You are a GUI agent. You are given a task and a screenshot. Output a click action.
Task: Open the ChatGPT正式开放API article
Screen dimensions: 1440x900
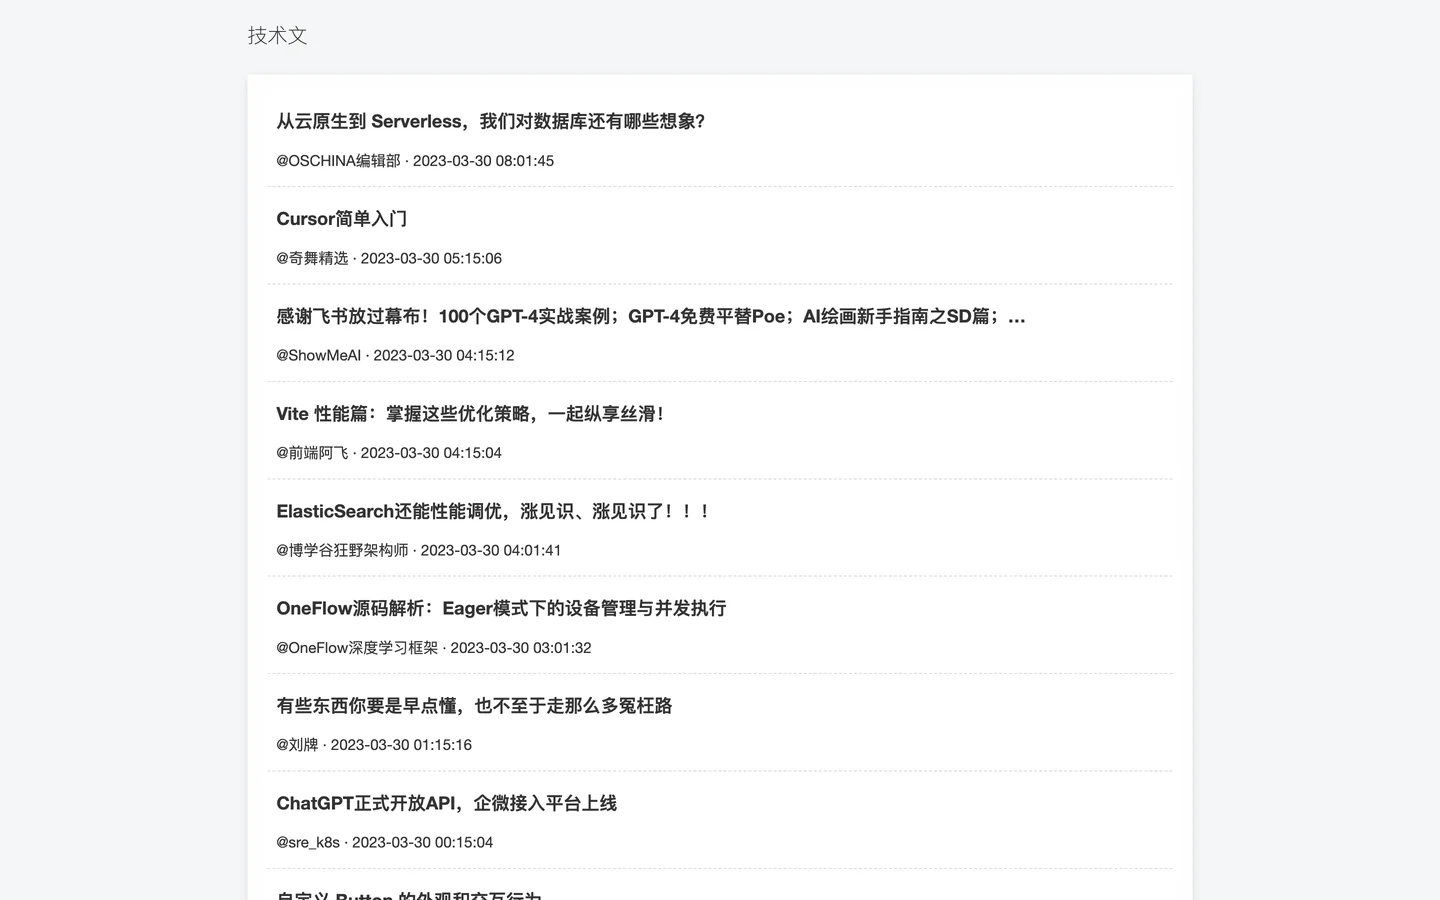pos(446,804)
